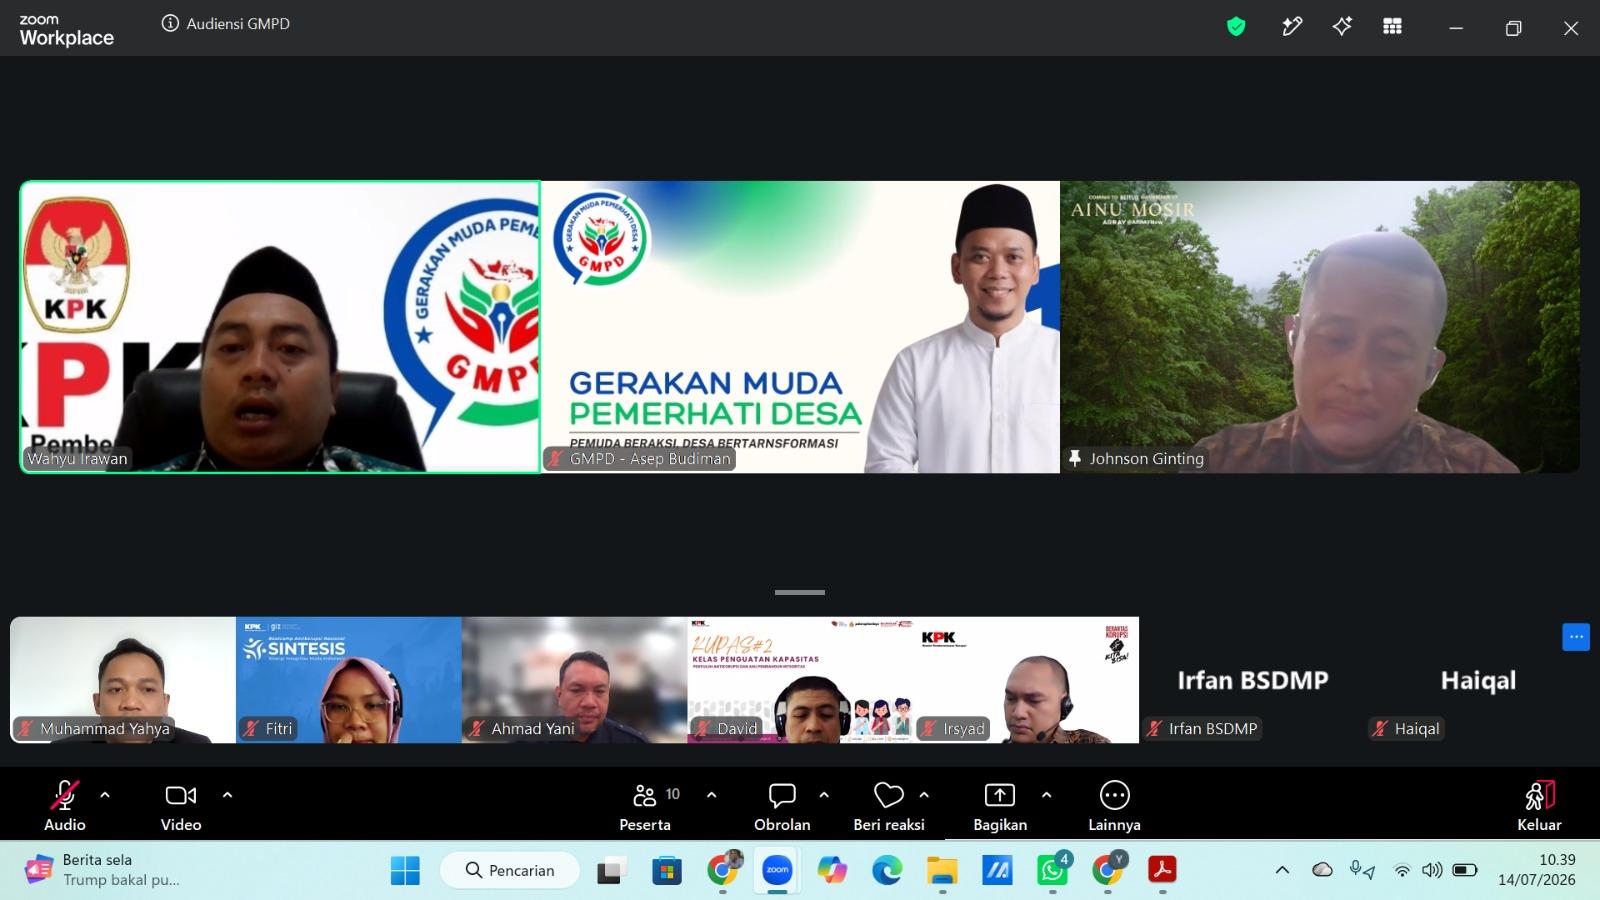Open Task View on the taskbar
Image resolution: width=1600 pixels, height=900 pixels.
coord(612,871)
